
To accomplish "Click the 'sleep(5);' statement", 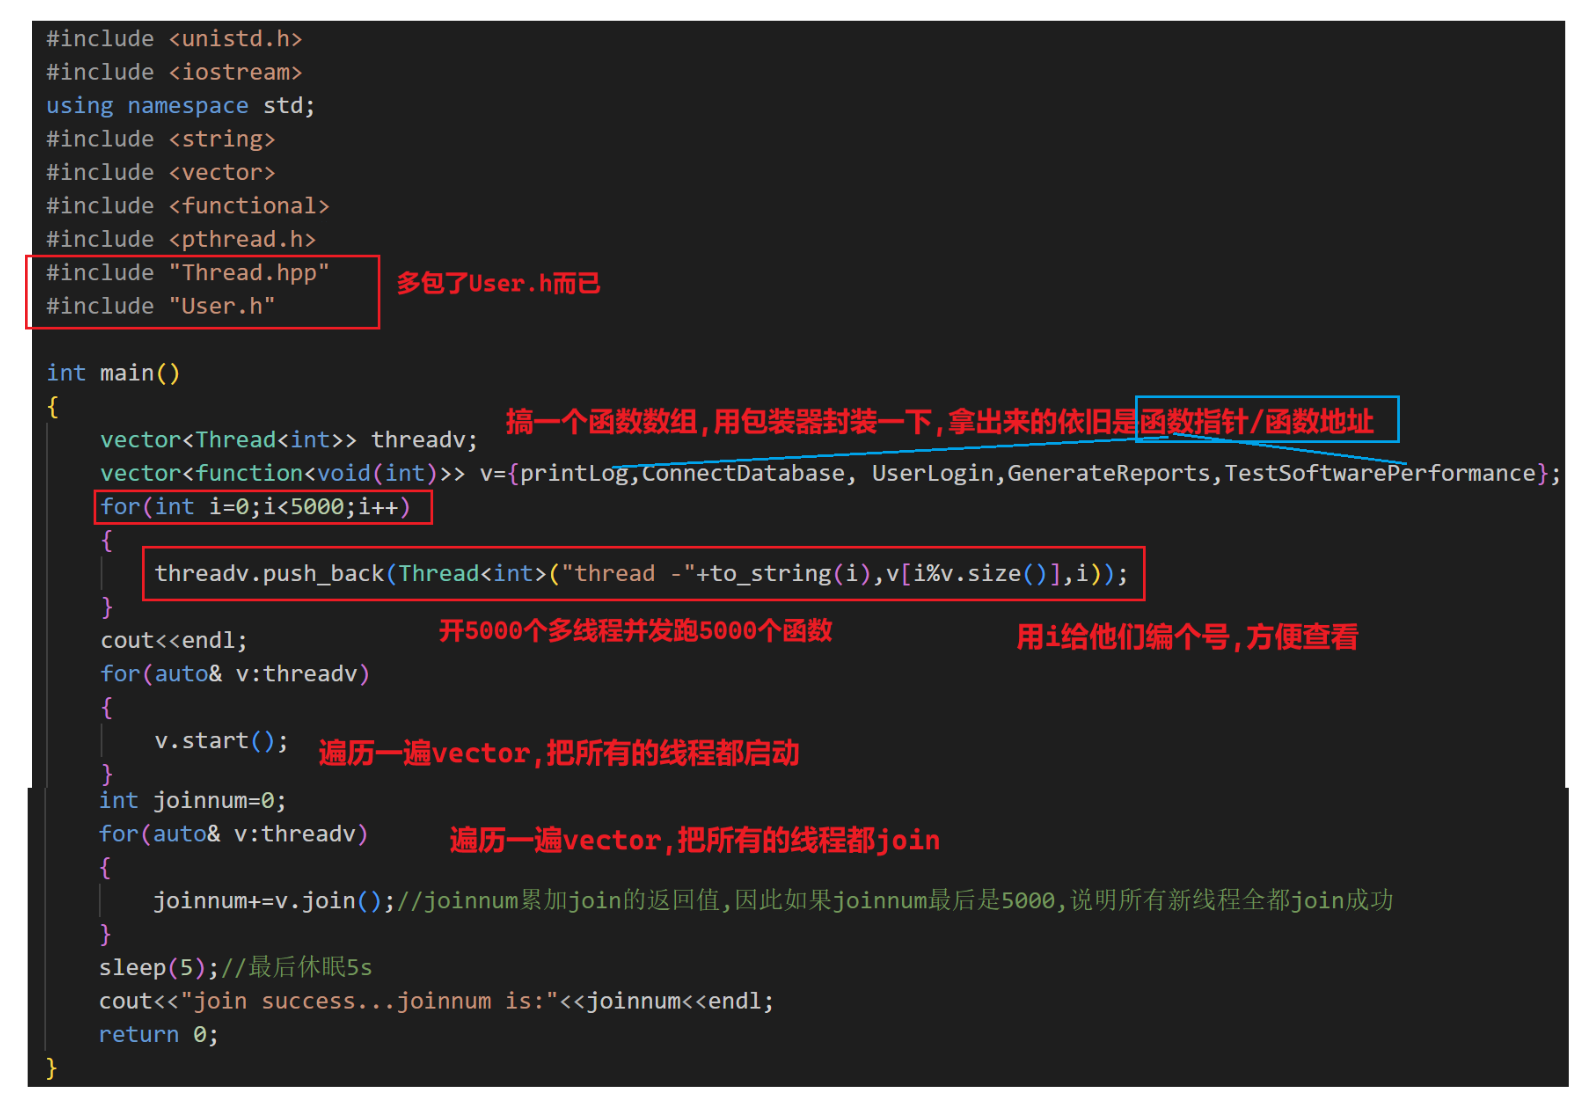I will [158, 968].
